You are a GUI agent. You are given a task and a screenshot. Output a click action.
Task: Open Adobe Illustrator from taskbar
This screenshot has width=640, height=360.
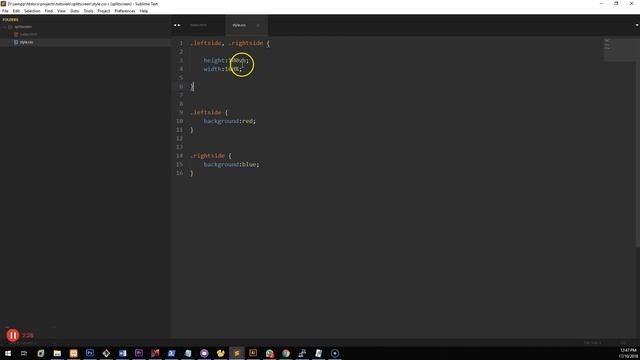[253, 353]
